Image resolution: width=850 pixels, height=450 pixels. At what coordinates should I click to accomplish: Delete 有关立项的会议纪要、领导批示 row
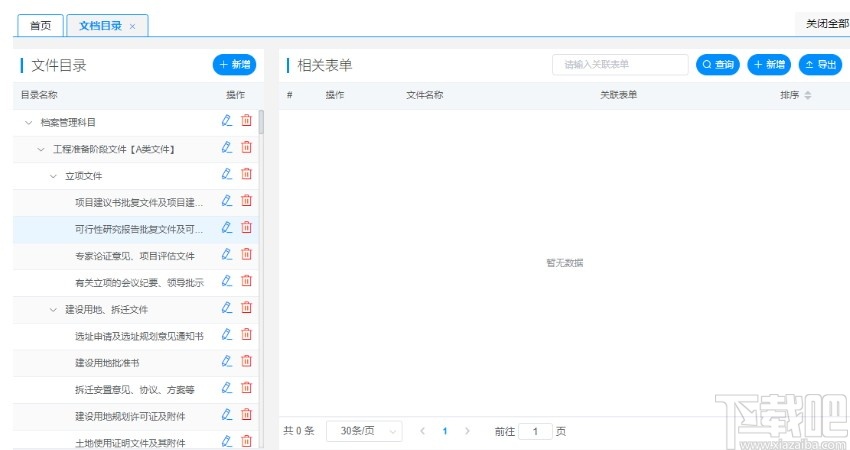pyautogui.click(x=247, y=280)
